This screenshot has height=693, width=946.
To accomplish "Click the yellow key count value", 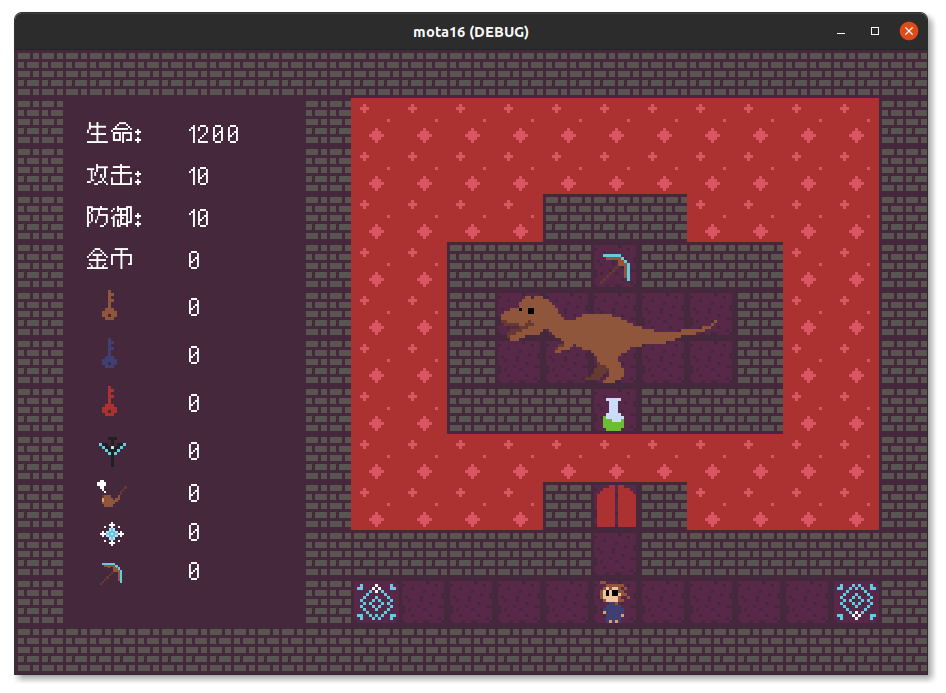I will [x=194, y=308].
